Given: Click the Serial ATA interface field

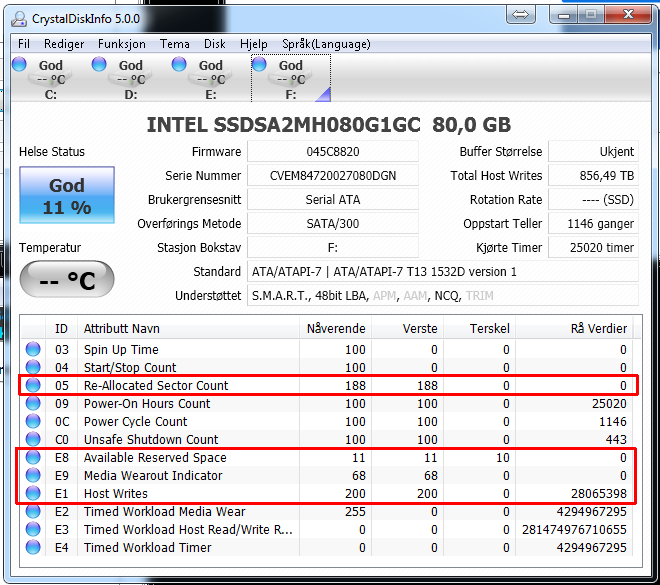Looking at the screenshot, I should [x=333, y=199].
